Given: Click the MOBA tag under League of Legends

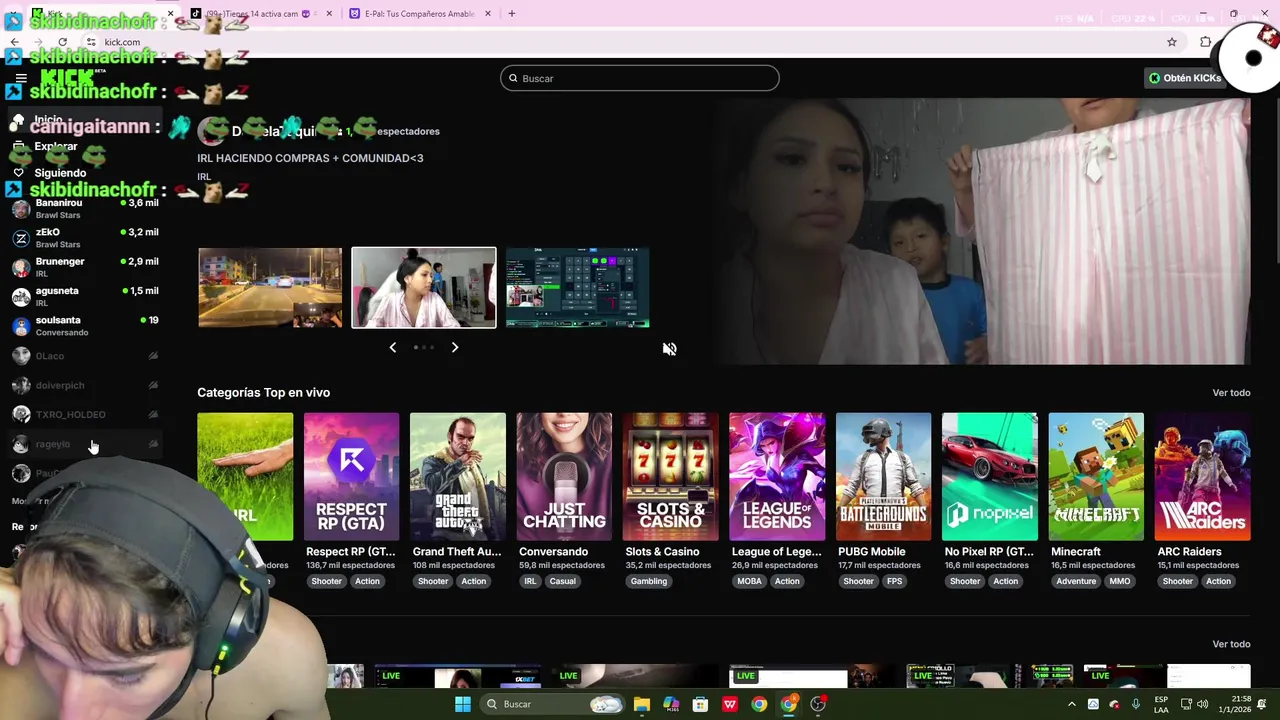Looking at the screenshot, I should [750, 581].
